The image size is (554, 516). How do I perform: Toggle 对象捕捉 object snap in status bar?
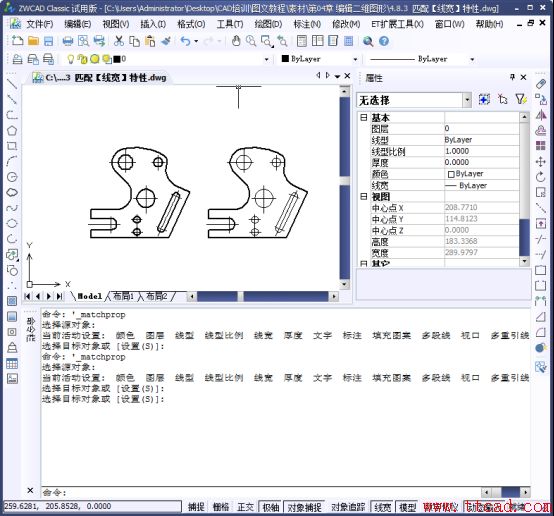pyautogui.click(x=304, y=507)
